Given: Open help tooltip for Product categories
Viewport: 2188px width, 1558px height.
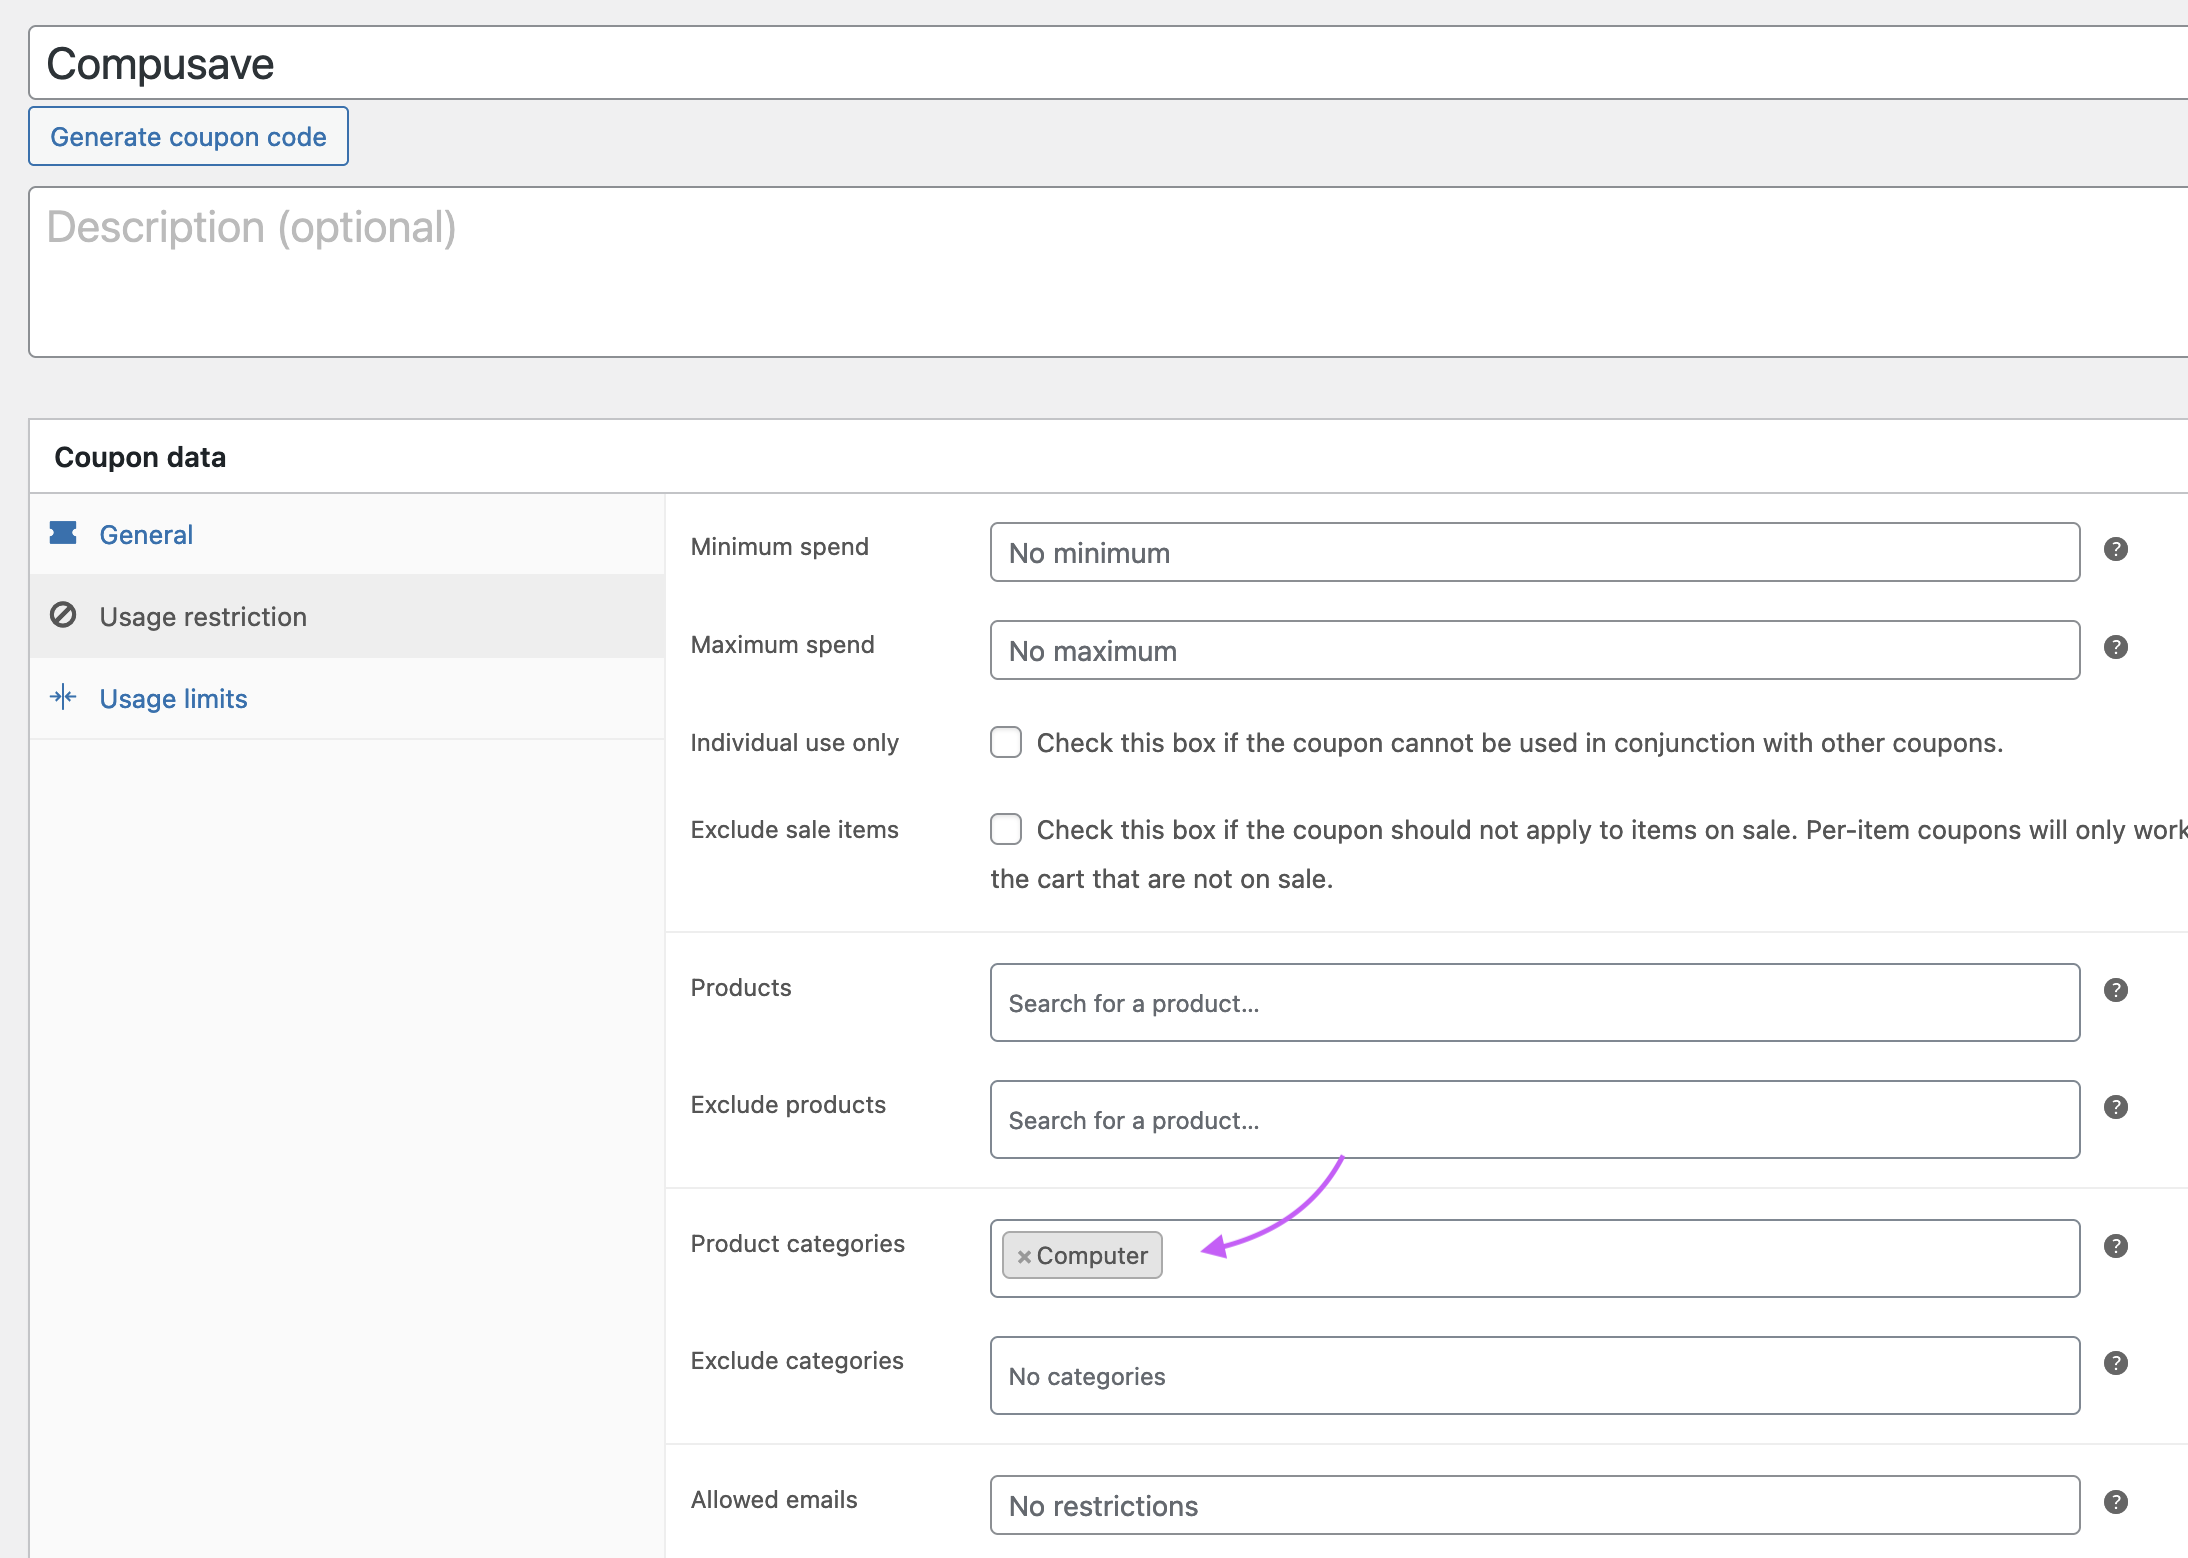Looking at the screenshot, I should pyautogui.click(x=2116, y=1245).
